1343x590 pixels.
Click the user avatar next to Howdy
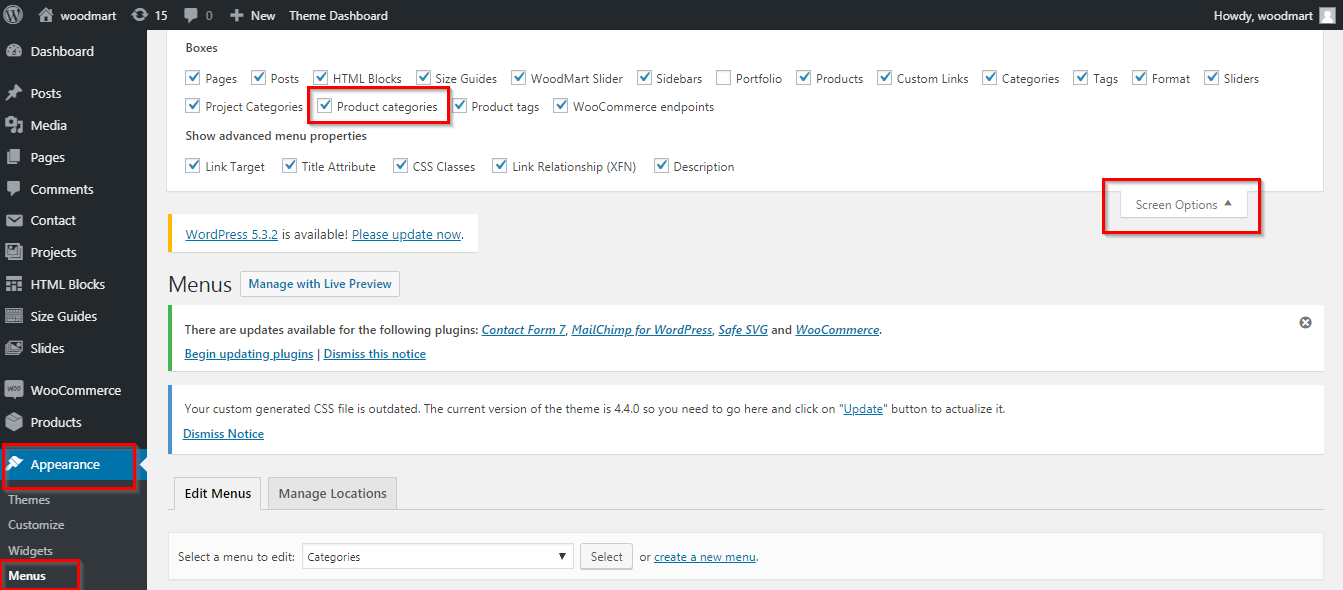pos(1326,15)
